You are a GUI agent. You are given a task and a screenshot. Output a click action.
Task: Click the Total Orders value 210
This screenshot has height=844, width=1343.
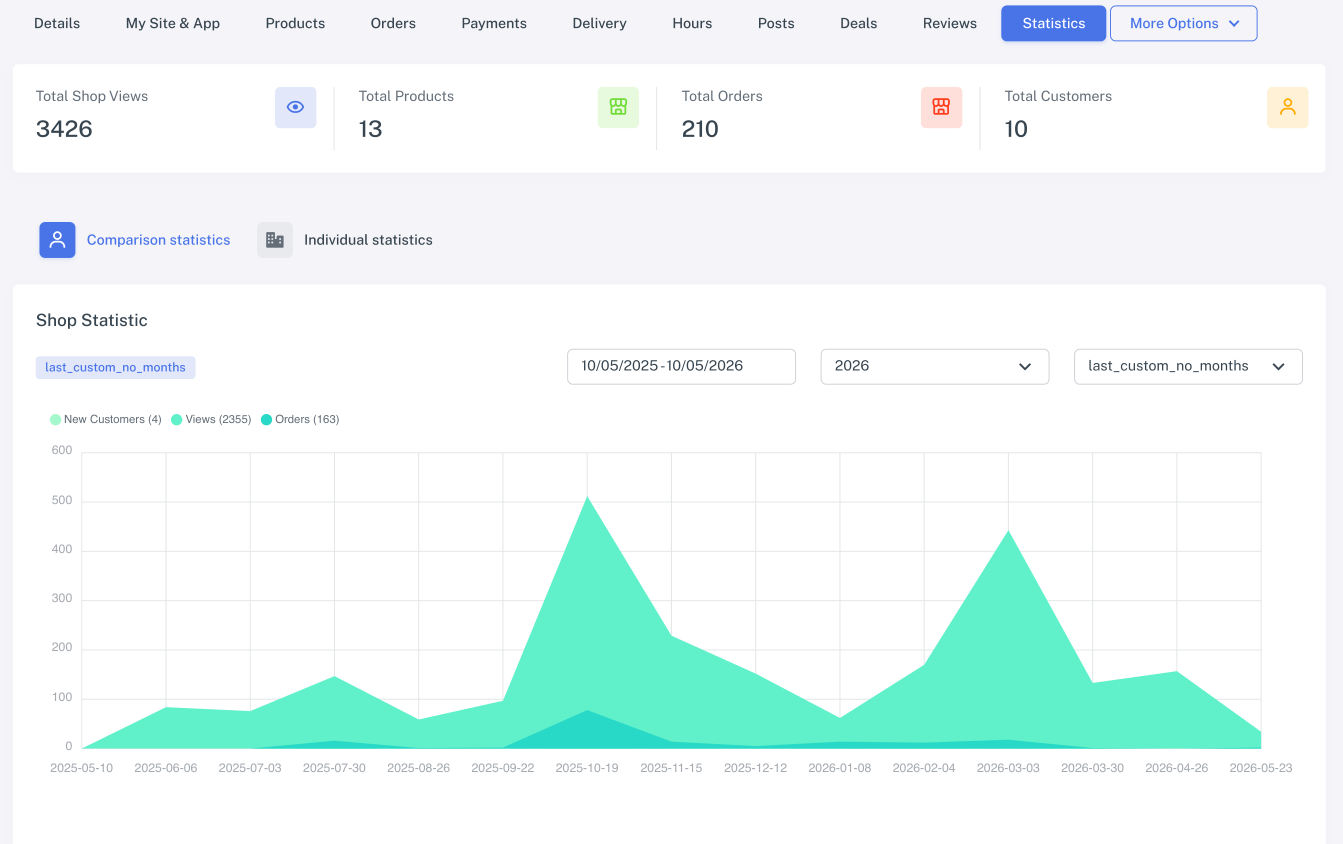click(700, 129)
